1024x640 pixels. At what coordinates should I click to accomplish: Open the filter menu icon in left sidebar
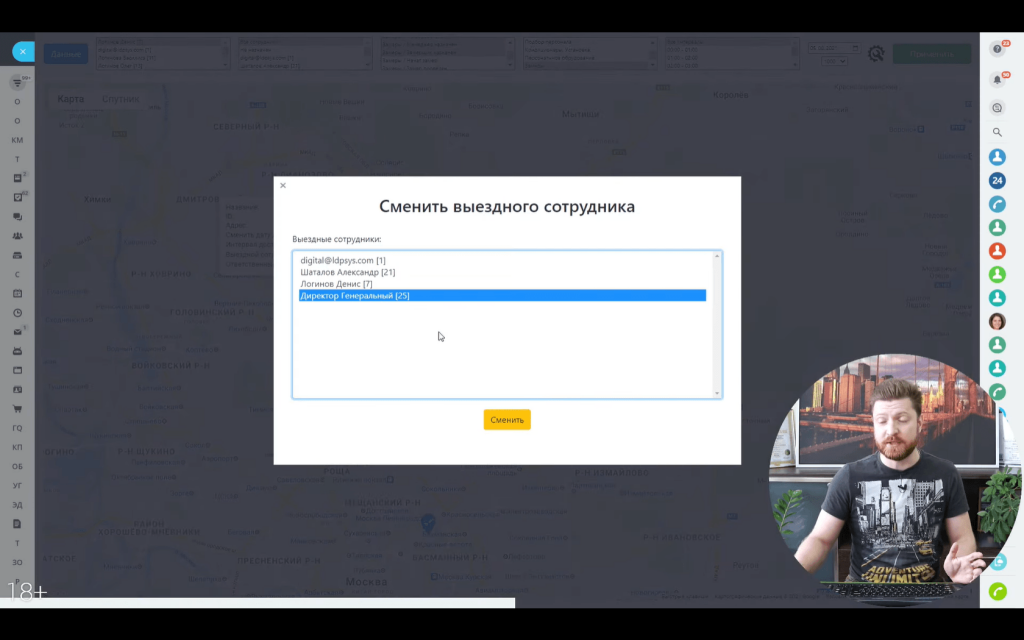(x=17, y=82)
